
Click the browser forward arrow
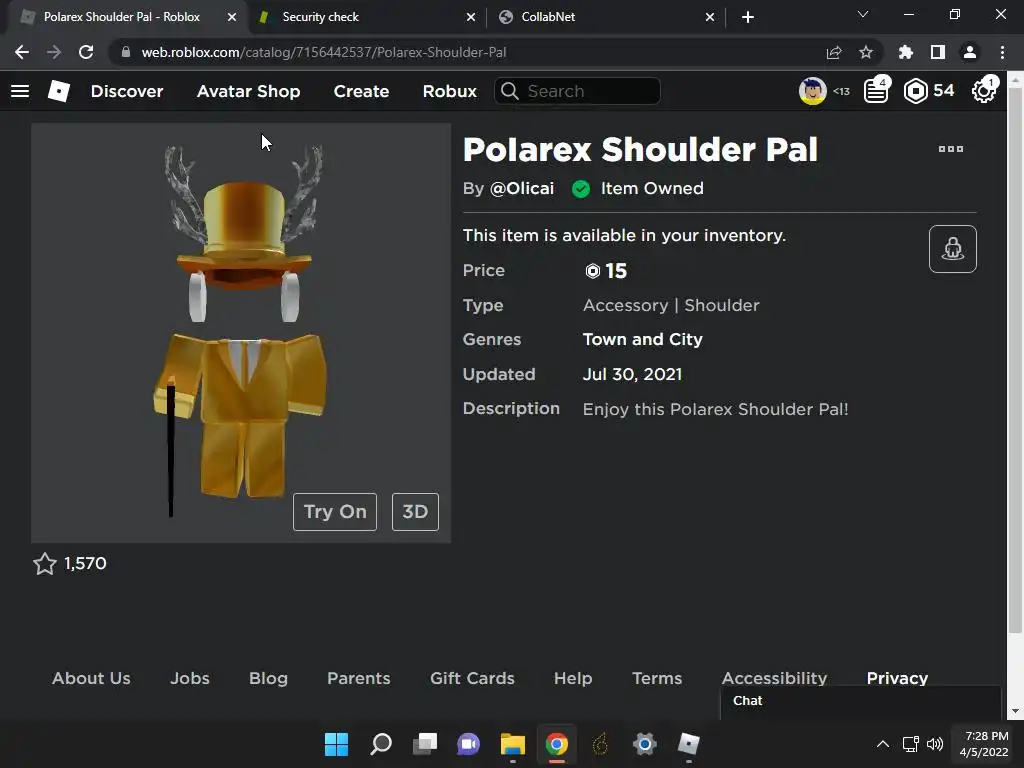pyautogui.click(x=54, y=52)
